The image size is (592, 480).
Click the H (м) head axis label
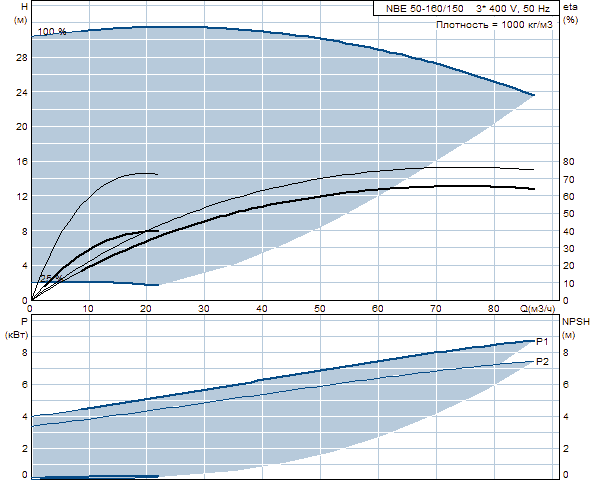tap(21, 13)
